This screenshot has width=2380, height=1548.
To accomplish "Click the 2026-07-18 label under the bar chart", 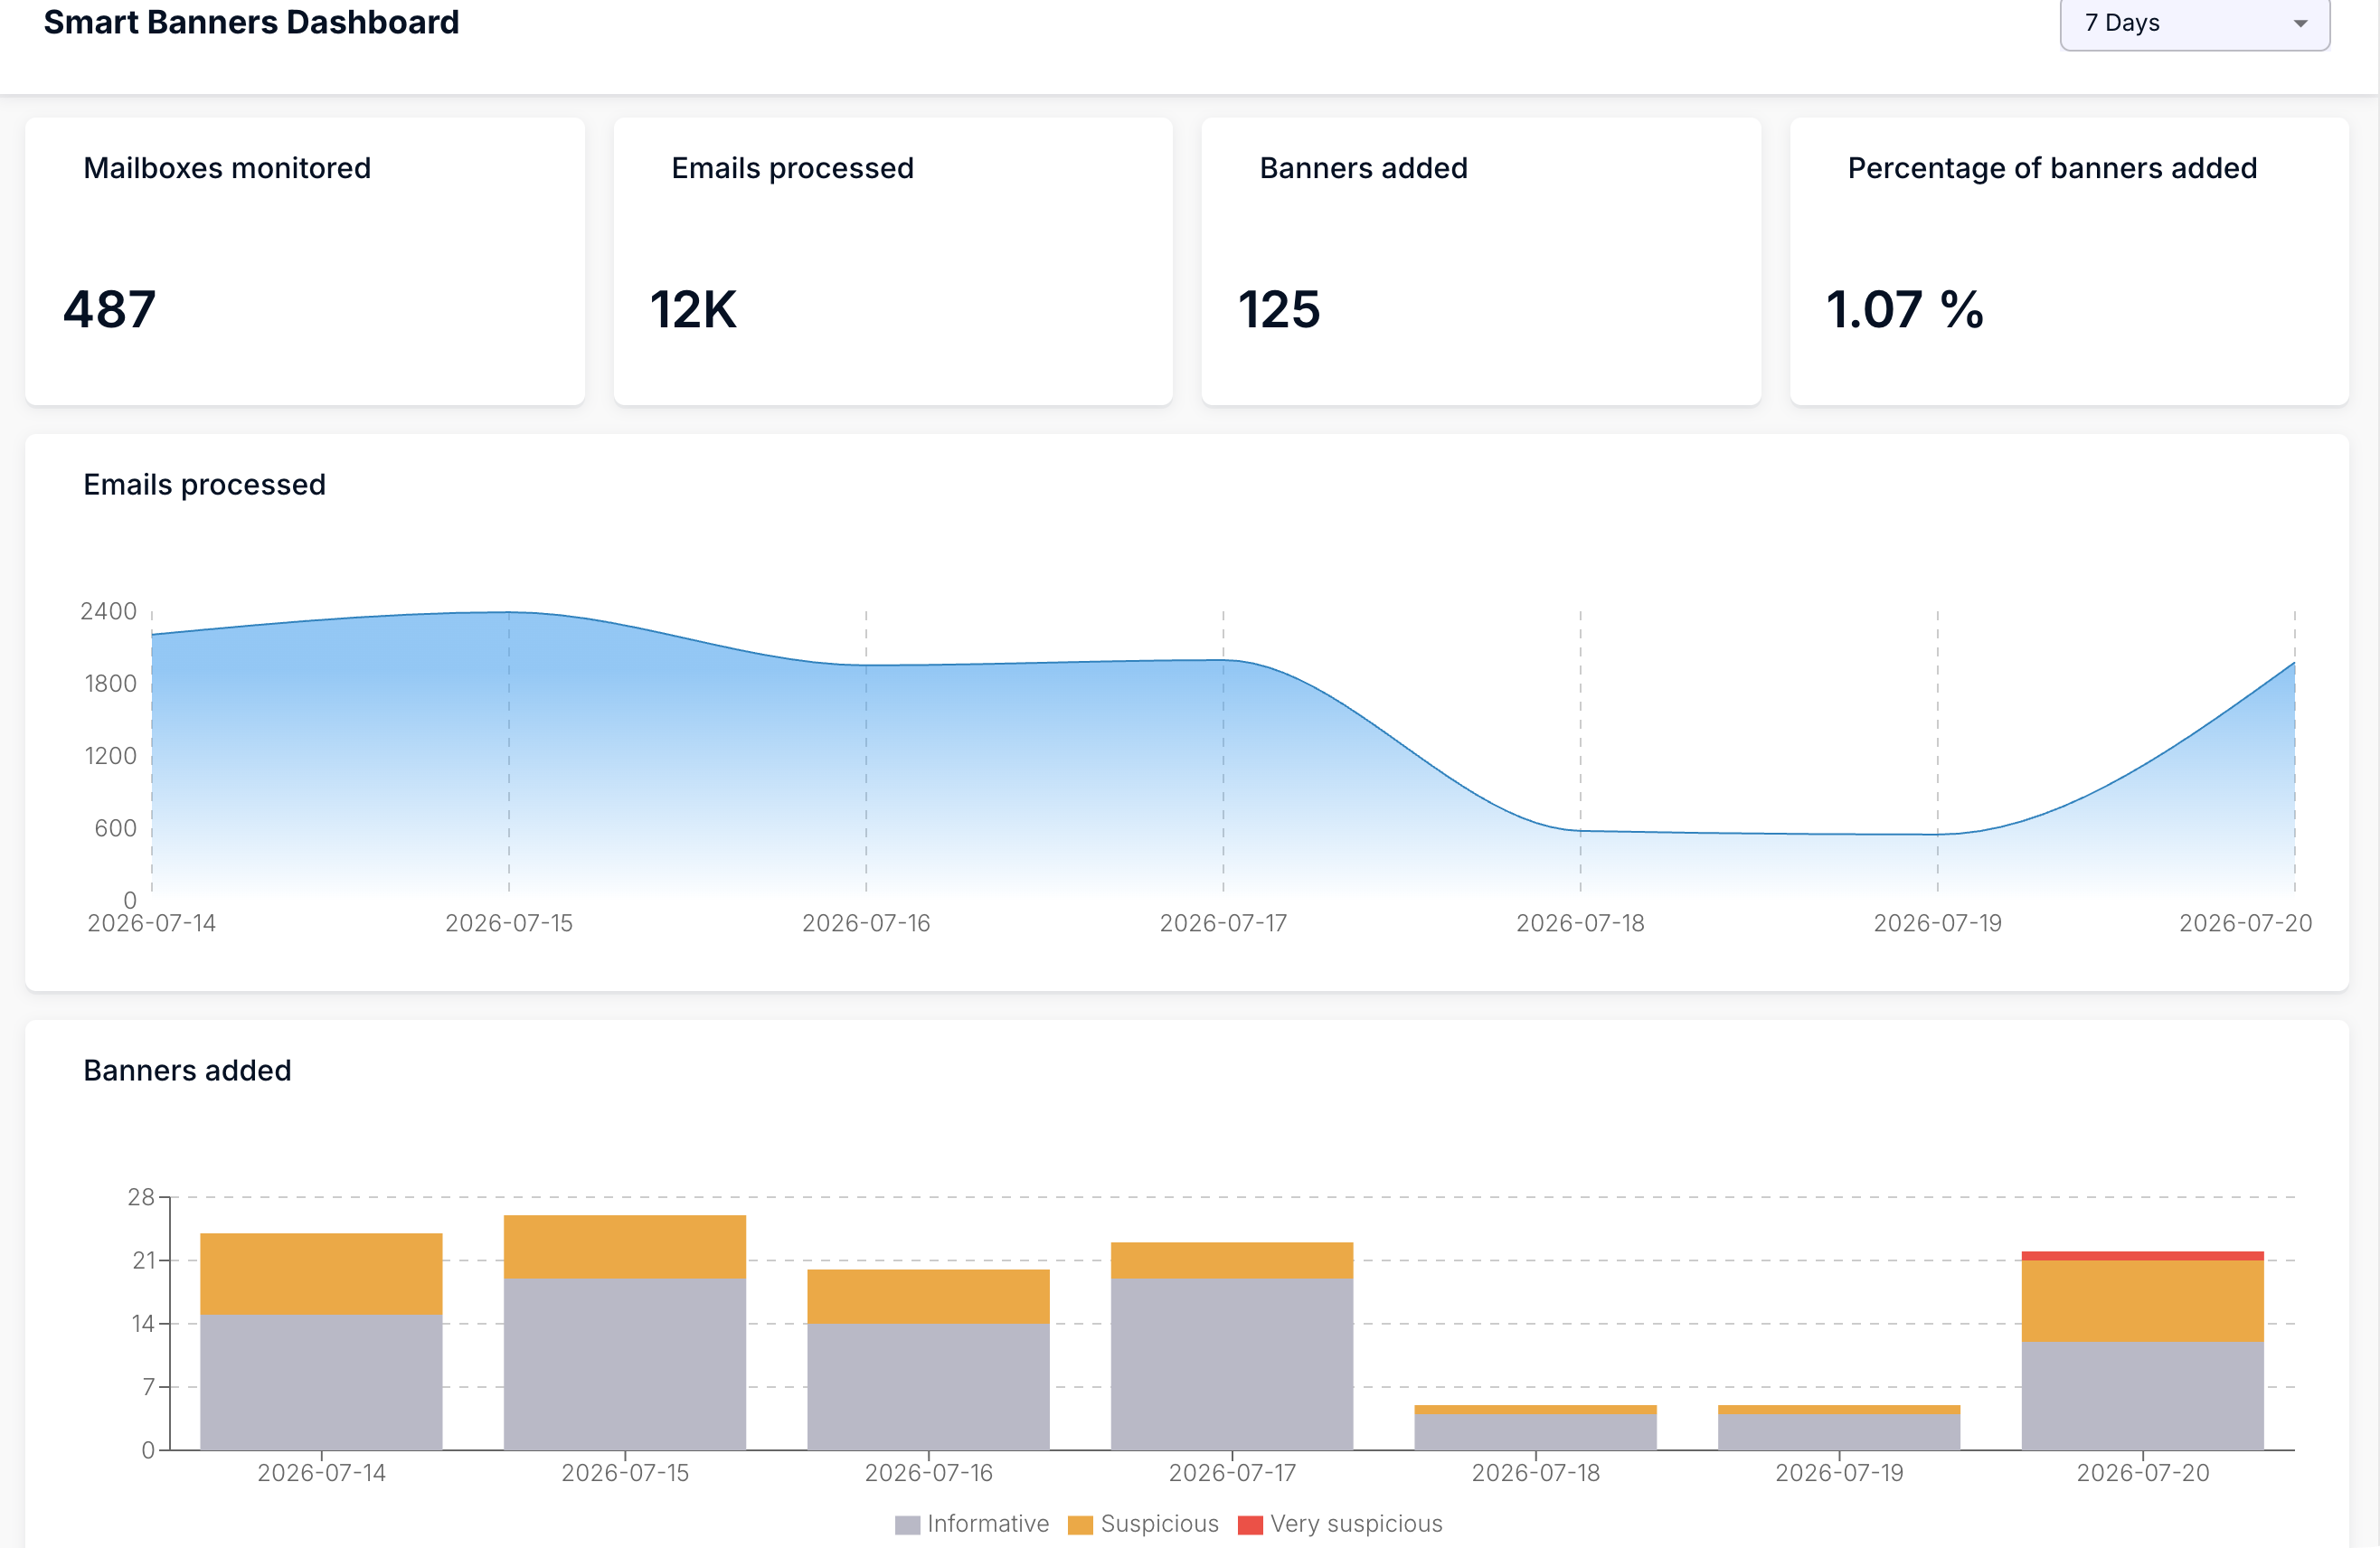I will point(1535,1473).
